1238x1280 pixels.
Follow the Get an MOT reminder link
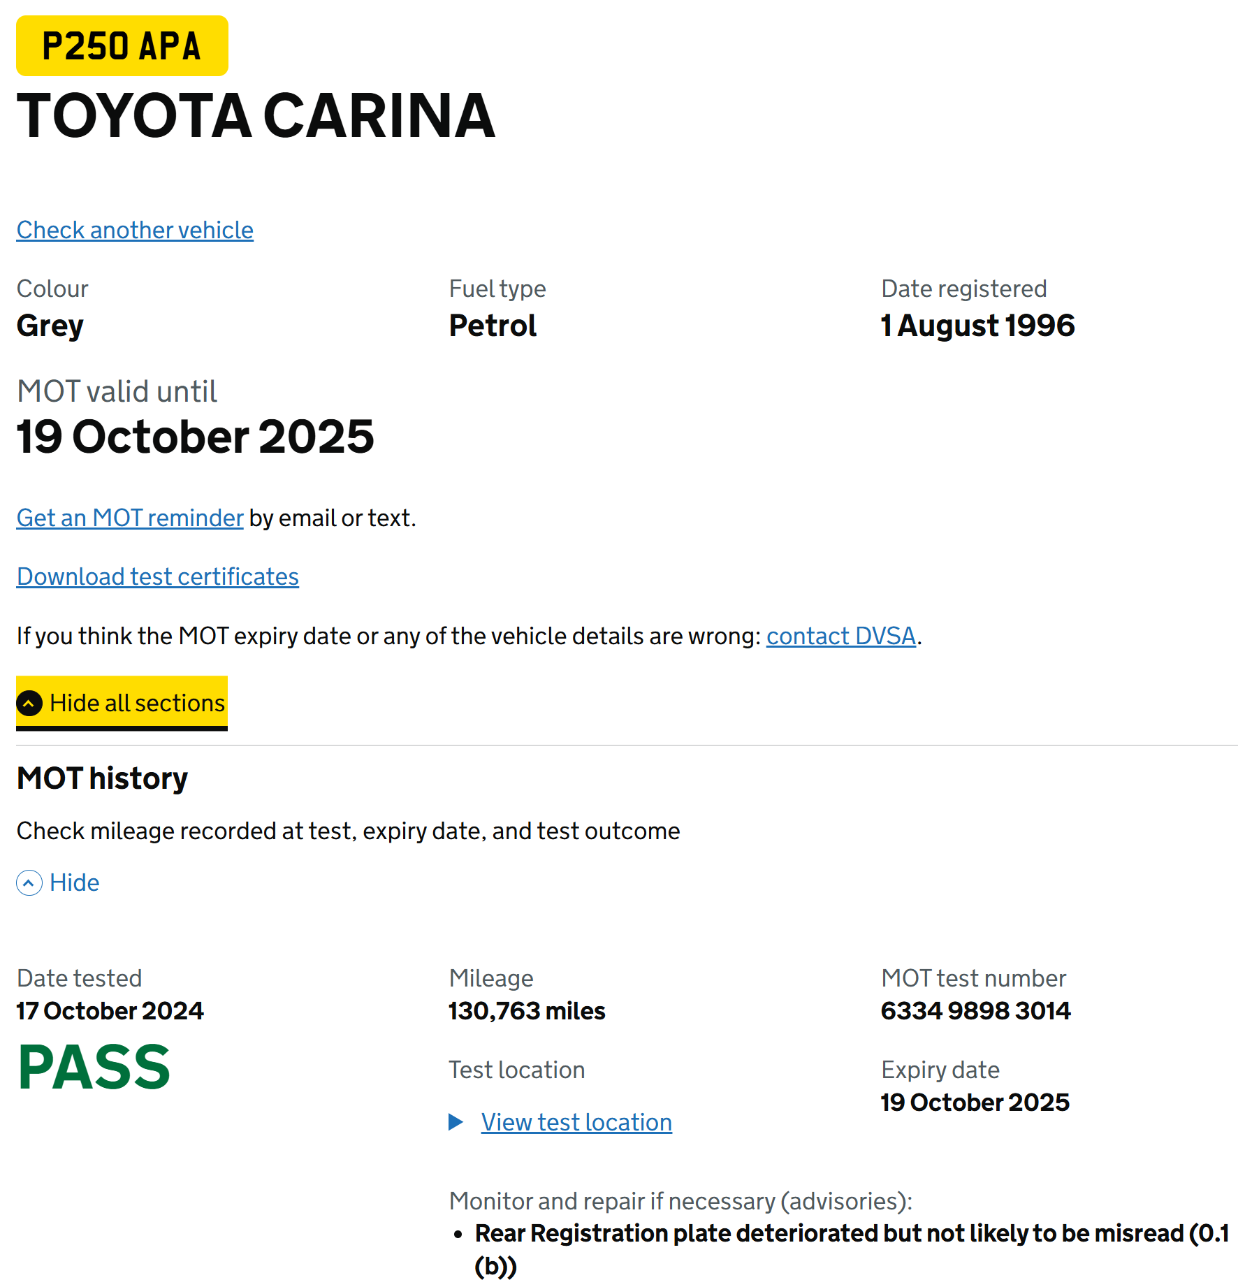pyautogui.click(x=130, y=518)
